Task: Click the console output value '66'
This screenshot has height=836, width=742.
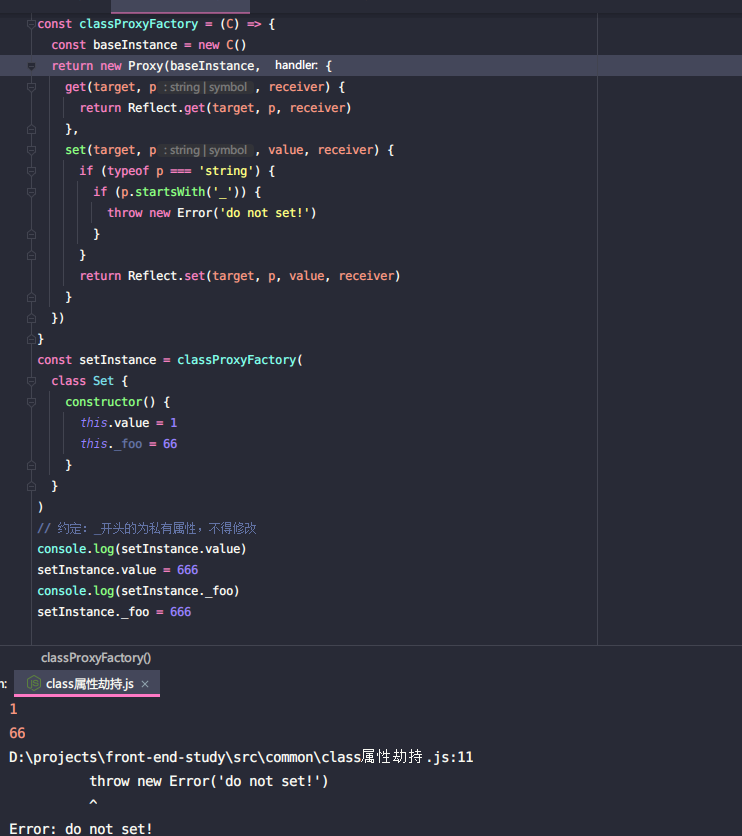Action: [17, 733]
